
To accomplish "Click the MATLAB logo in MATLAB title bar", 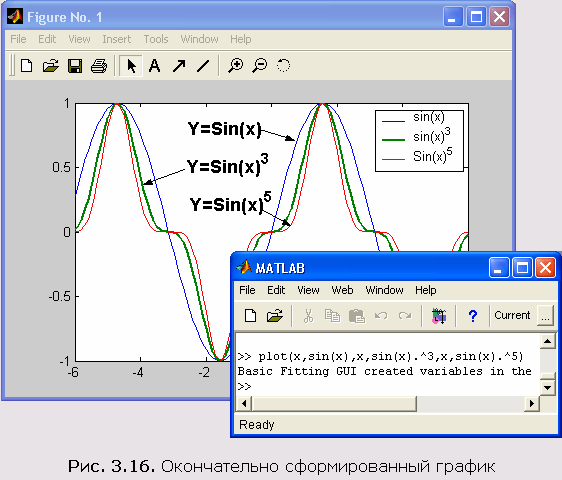I will (244, 267).
